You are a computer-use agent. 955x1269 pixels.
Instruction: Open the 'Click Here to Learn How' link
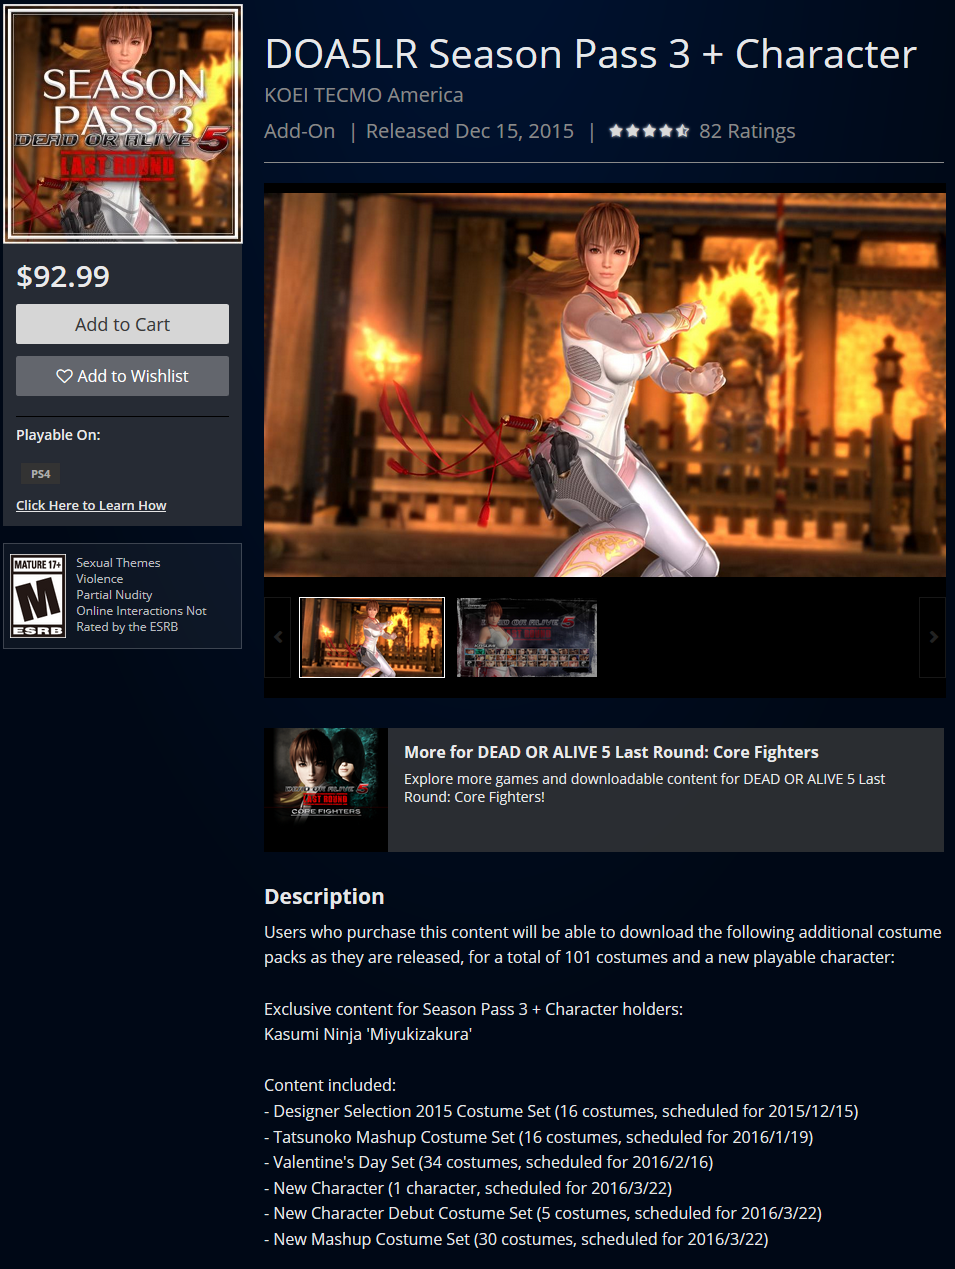91,505
